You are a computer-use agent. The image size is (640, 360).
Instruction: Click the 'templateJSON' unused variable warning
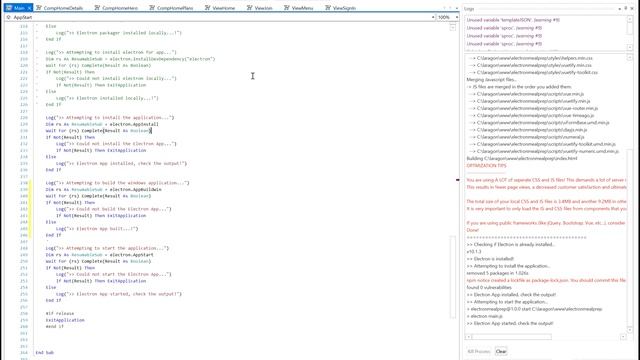[x=513, y=20]
